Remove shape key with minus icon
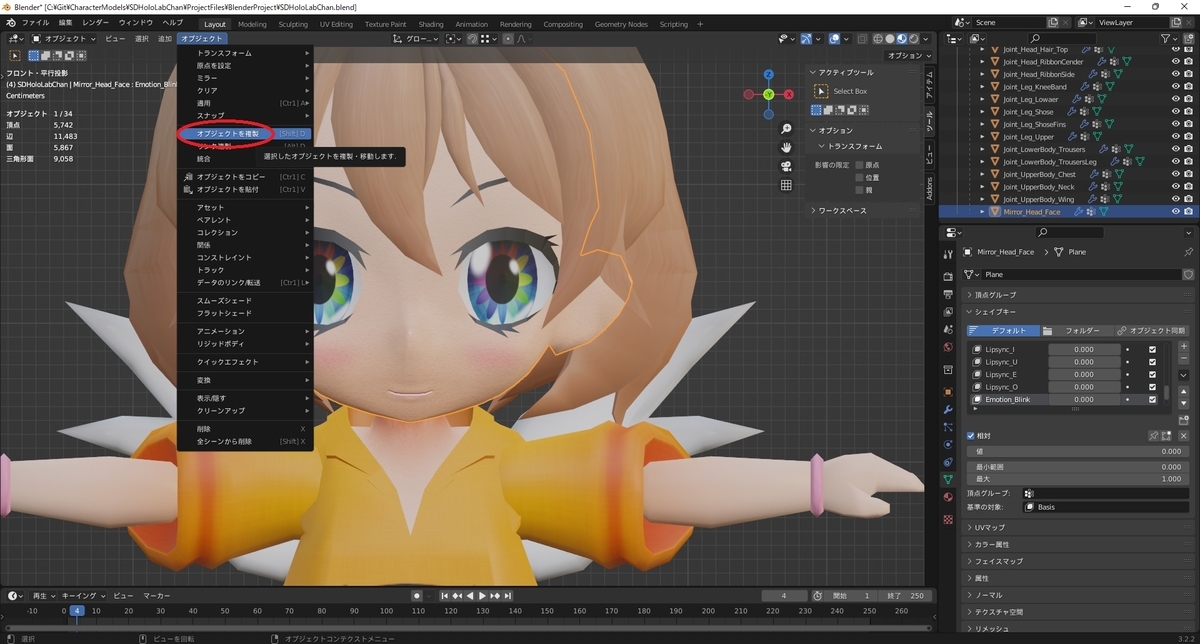The height and width of the screenshot is (644, 1200). (1184, 357)
